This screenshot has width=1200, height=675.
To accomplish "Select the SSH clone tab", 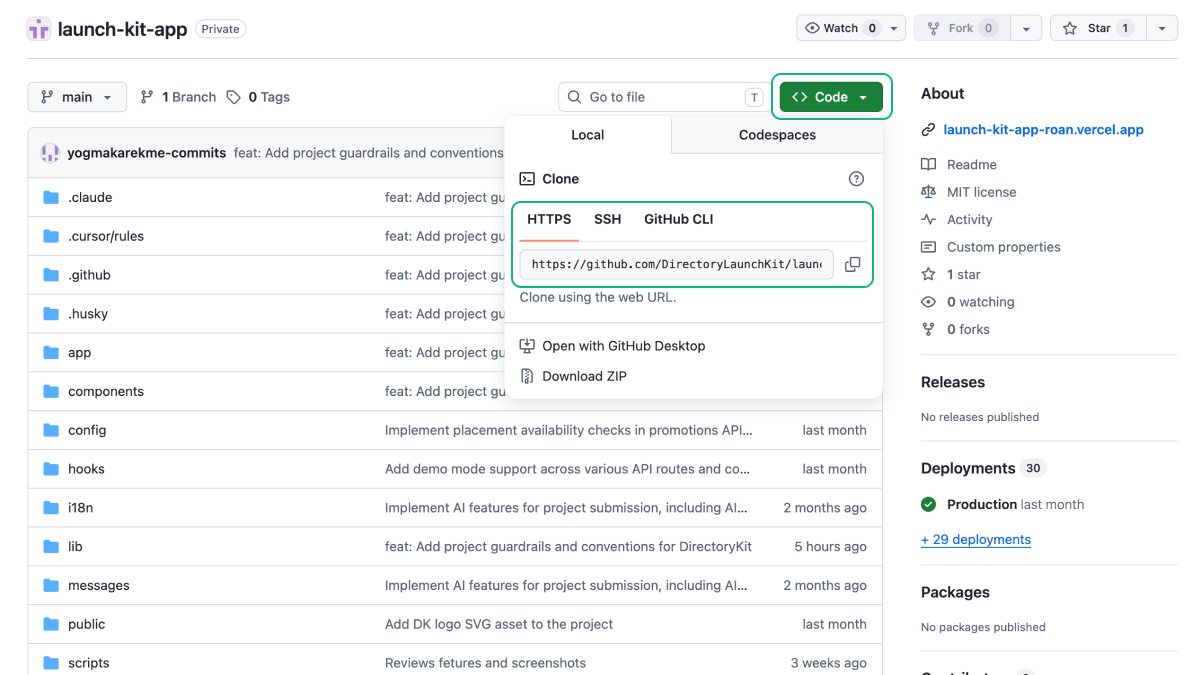I will (607, 219).
